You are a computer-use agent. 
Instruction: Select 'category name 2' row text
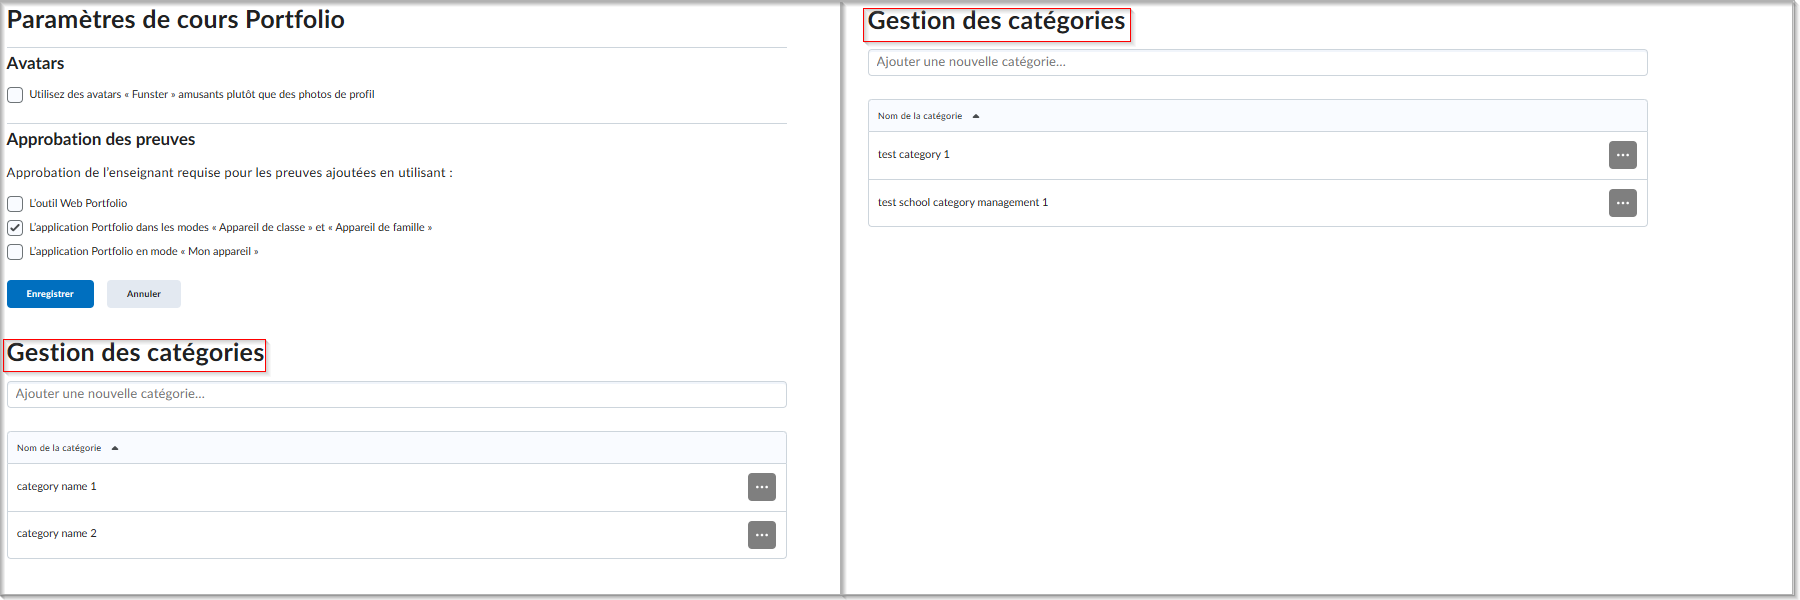[x=57, y=533]
